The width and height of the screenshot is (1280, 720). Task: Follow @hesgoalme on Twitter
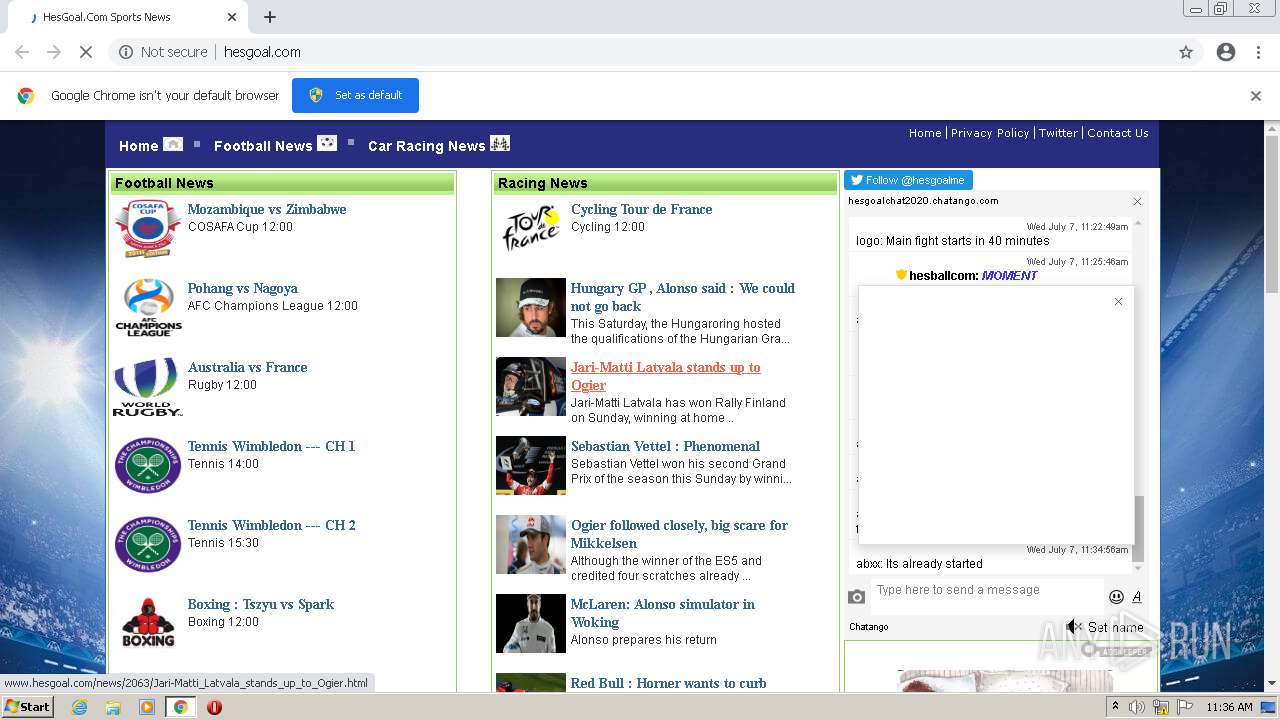click(908, 180)
